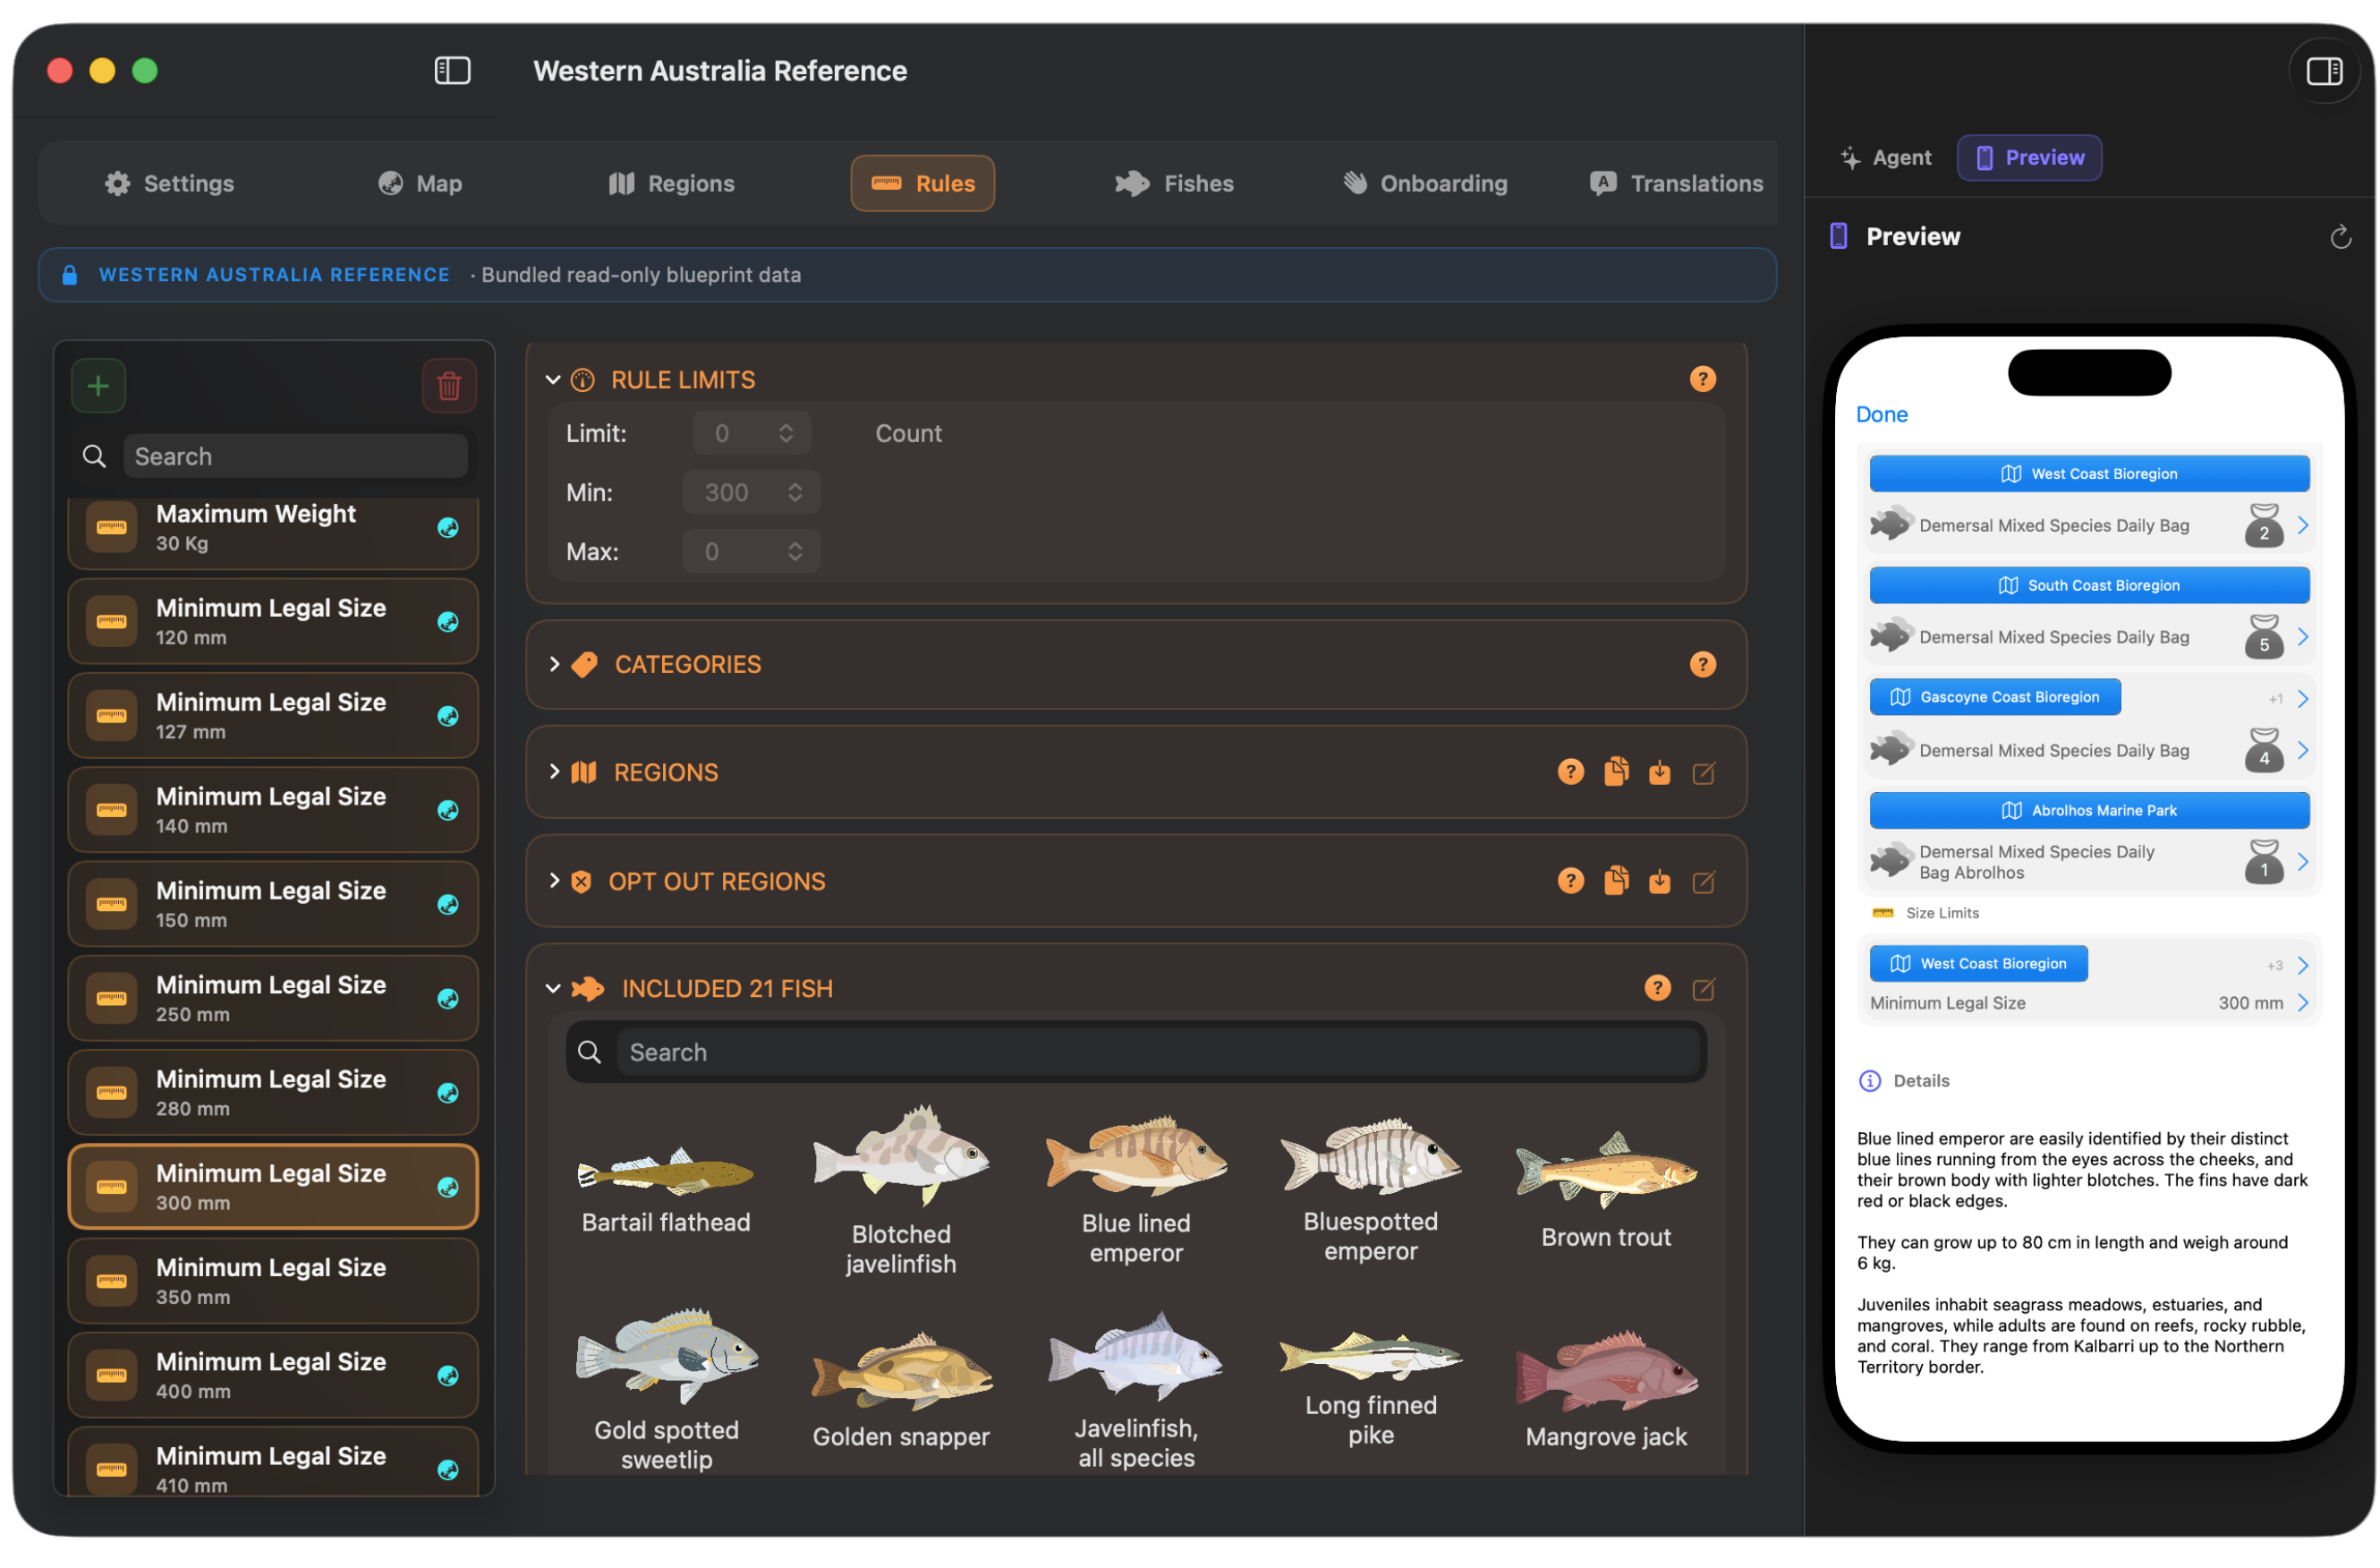Expand Gascoyne Coast Bioregion +1 chevron
This screenshot has height=1568, width=2380.
[2302, 699]
